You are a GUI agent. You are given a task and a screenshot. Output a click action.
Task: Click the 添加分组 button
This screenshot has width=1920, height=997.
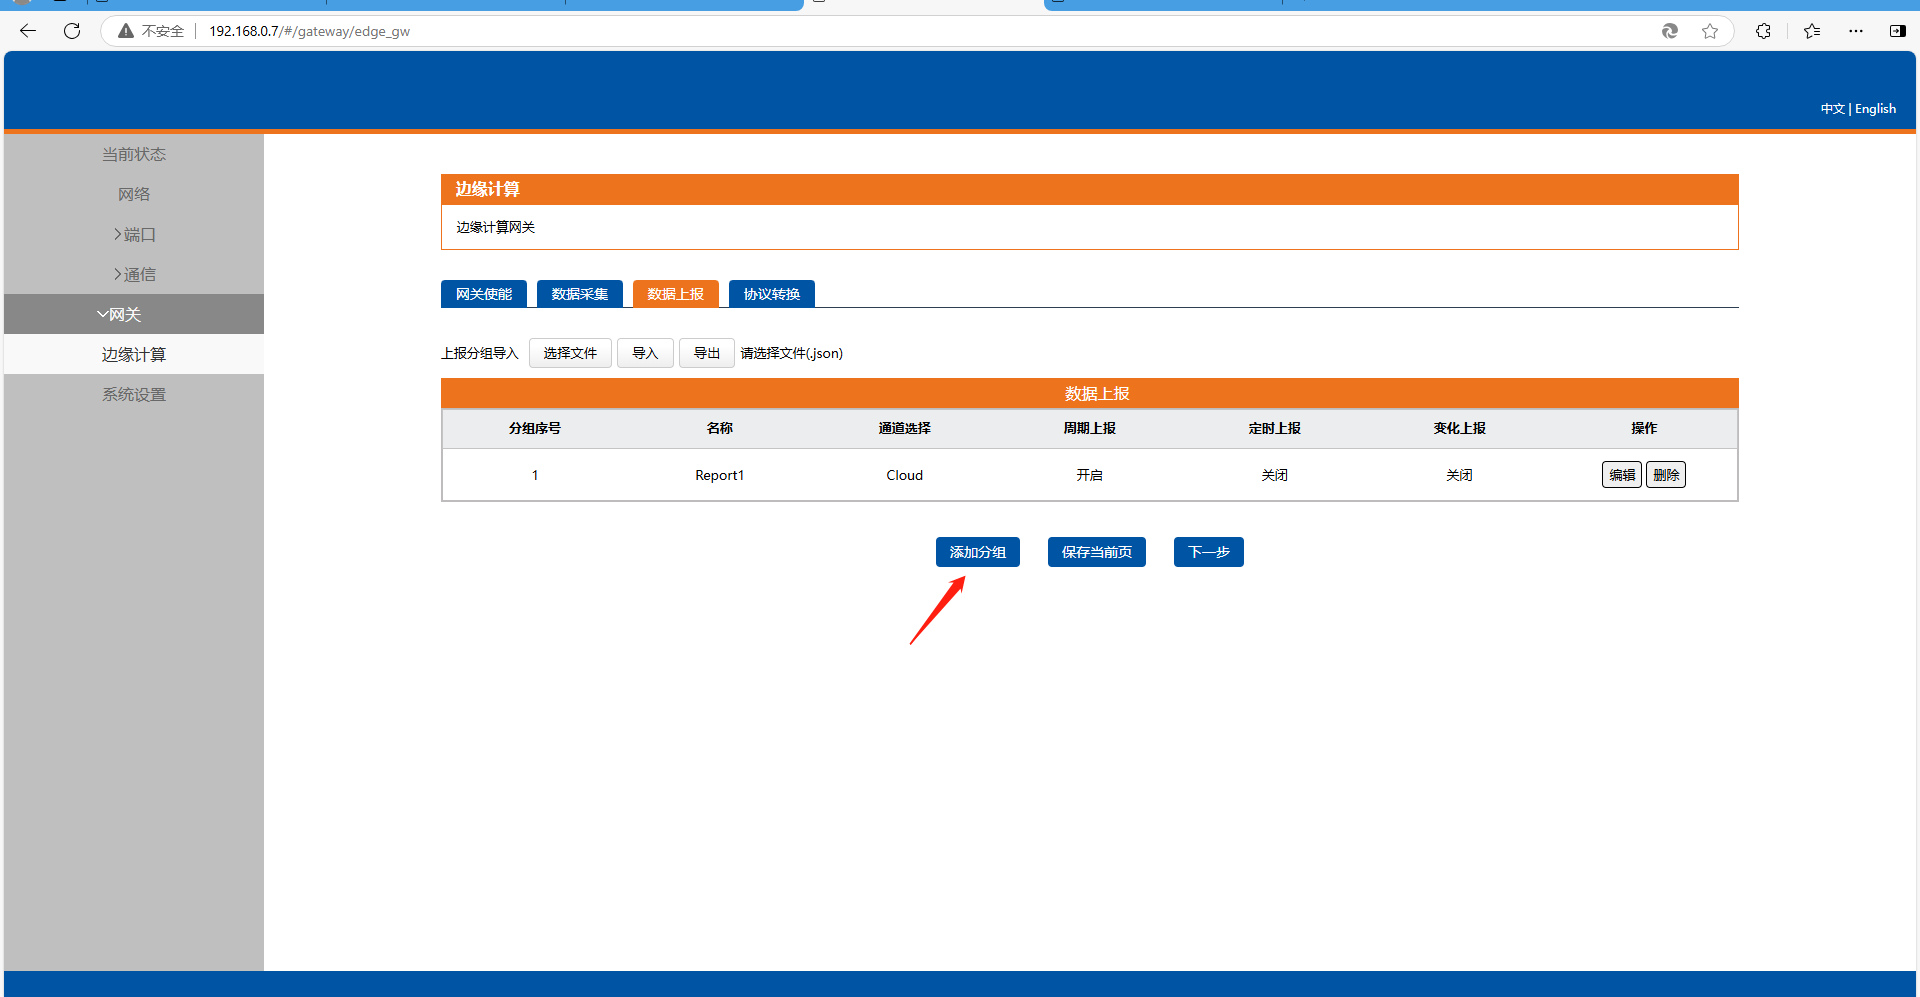(978, 552)
